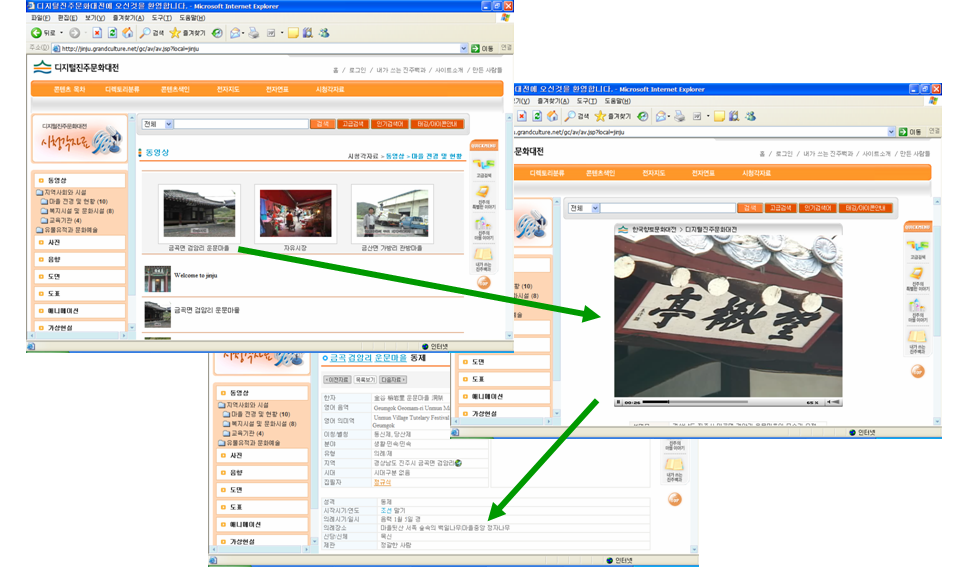Open 마을 전경 및 현황 (10) folder, left window
This screenshot has height=567, width=960.
[x=74, y=201]
